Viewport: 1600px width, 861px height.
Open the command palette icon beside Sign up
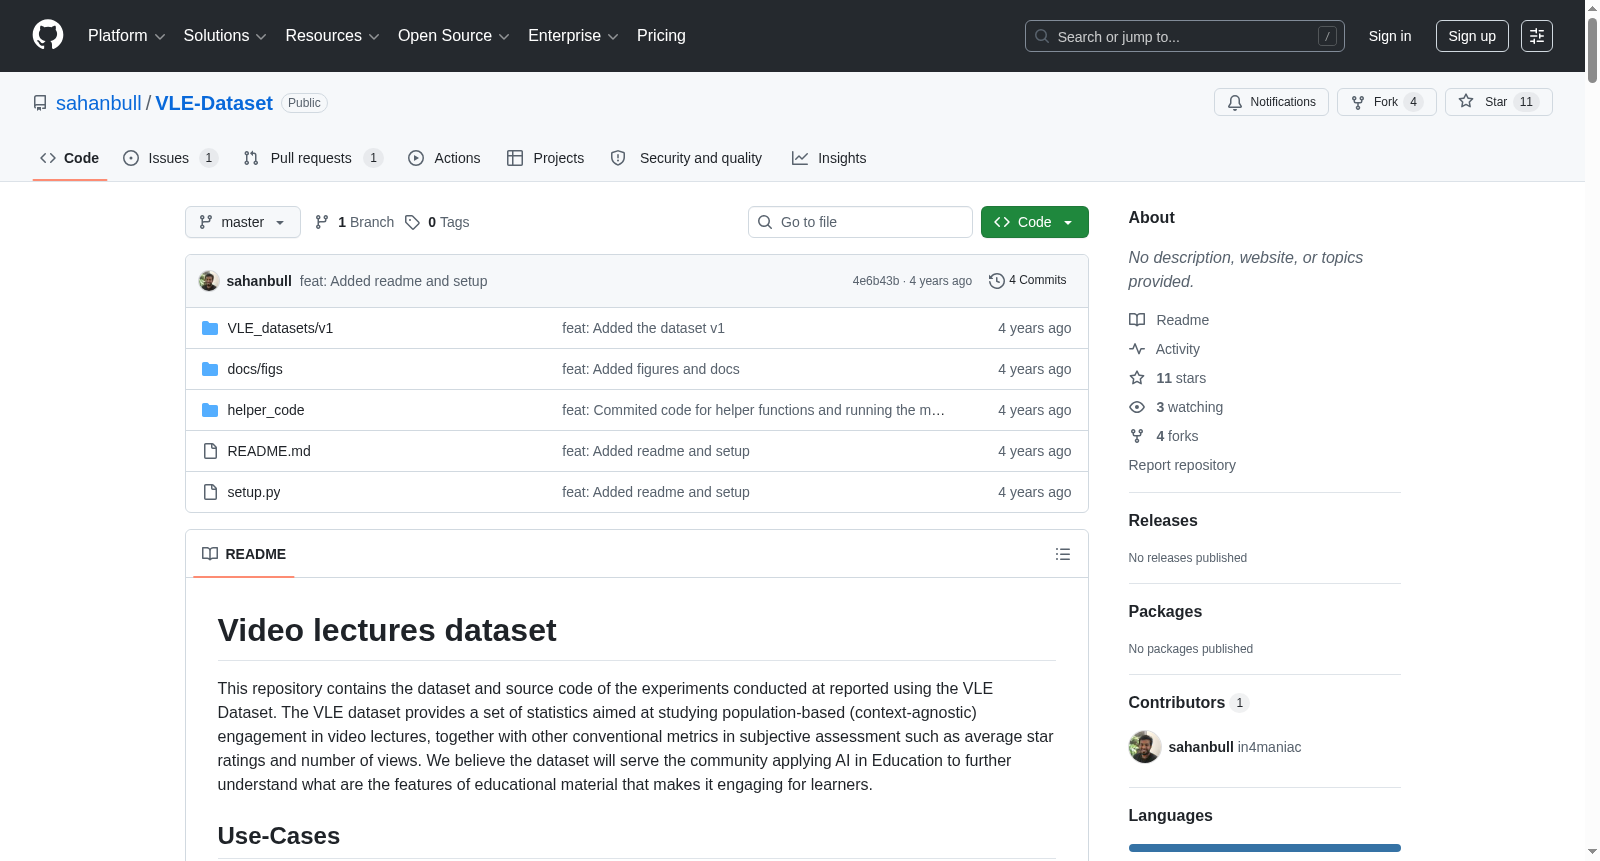pyautogui.click(x=1537, y=36)
